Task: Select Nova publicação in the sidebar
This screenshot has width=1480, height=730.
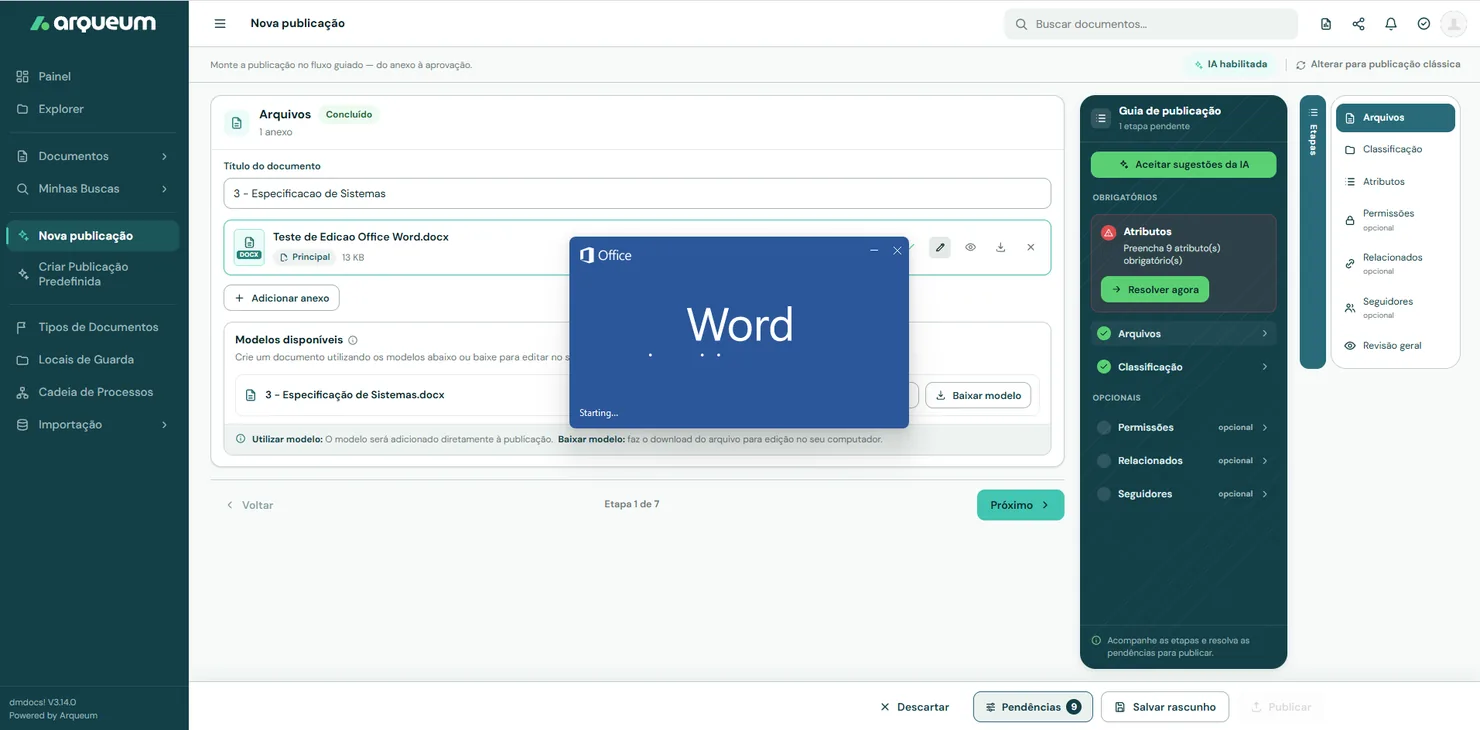Action: pos(92,236)
